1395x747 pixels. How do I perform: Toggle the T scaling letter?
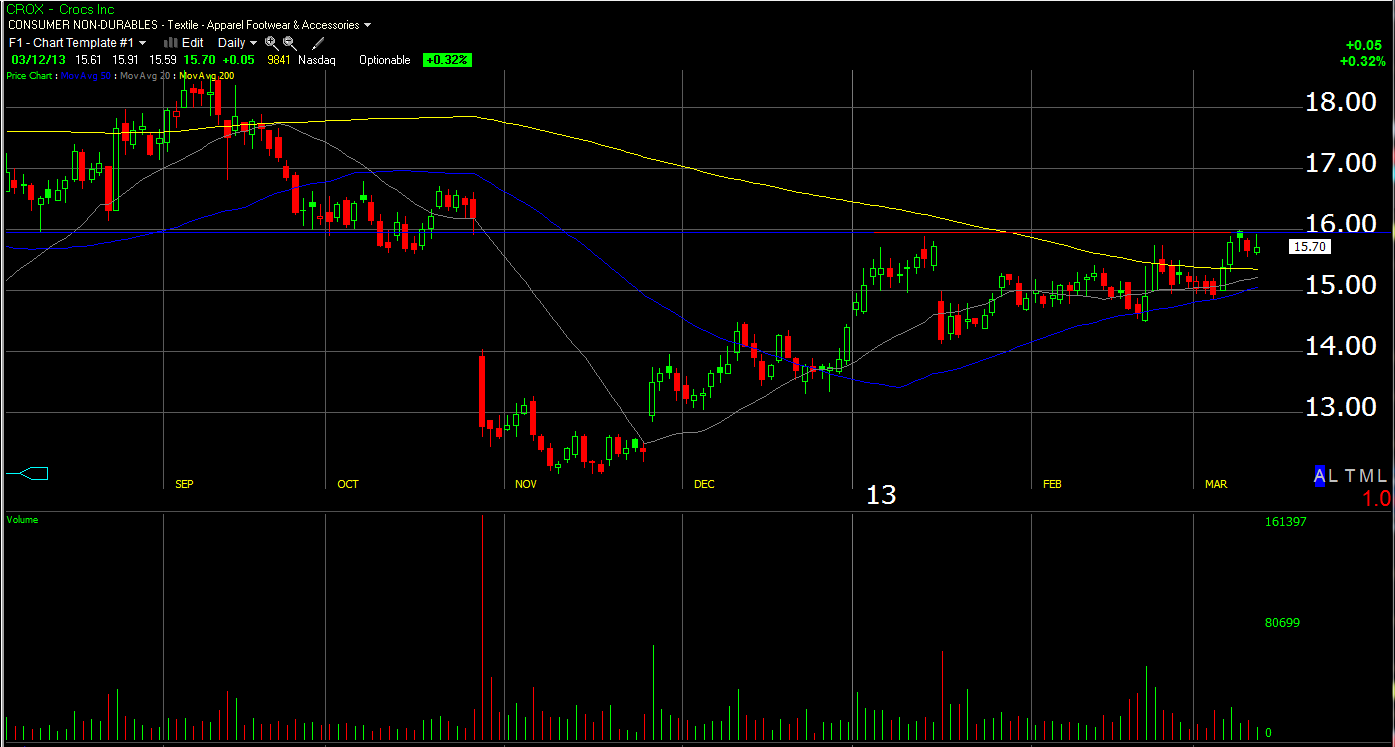click(1349, 476)
